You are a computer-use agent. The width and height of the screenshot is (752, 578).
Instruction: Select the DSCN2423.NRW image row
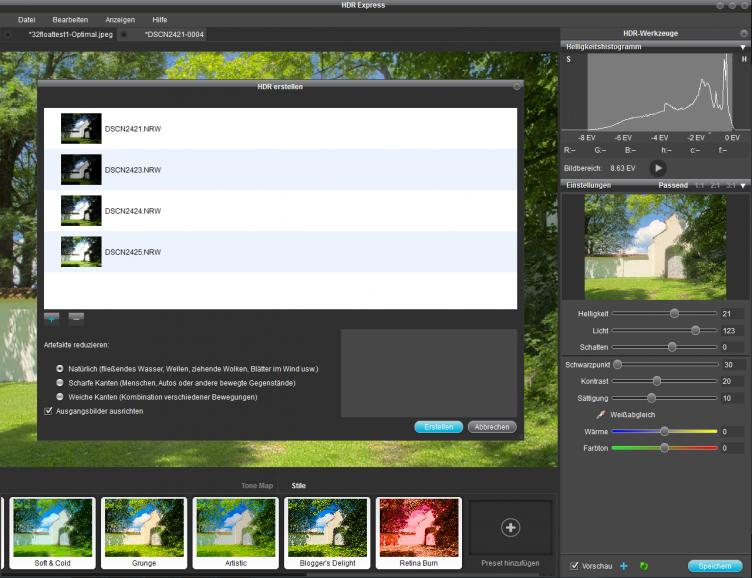click(x=281, y=170)
